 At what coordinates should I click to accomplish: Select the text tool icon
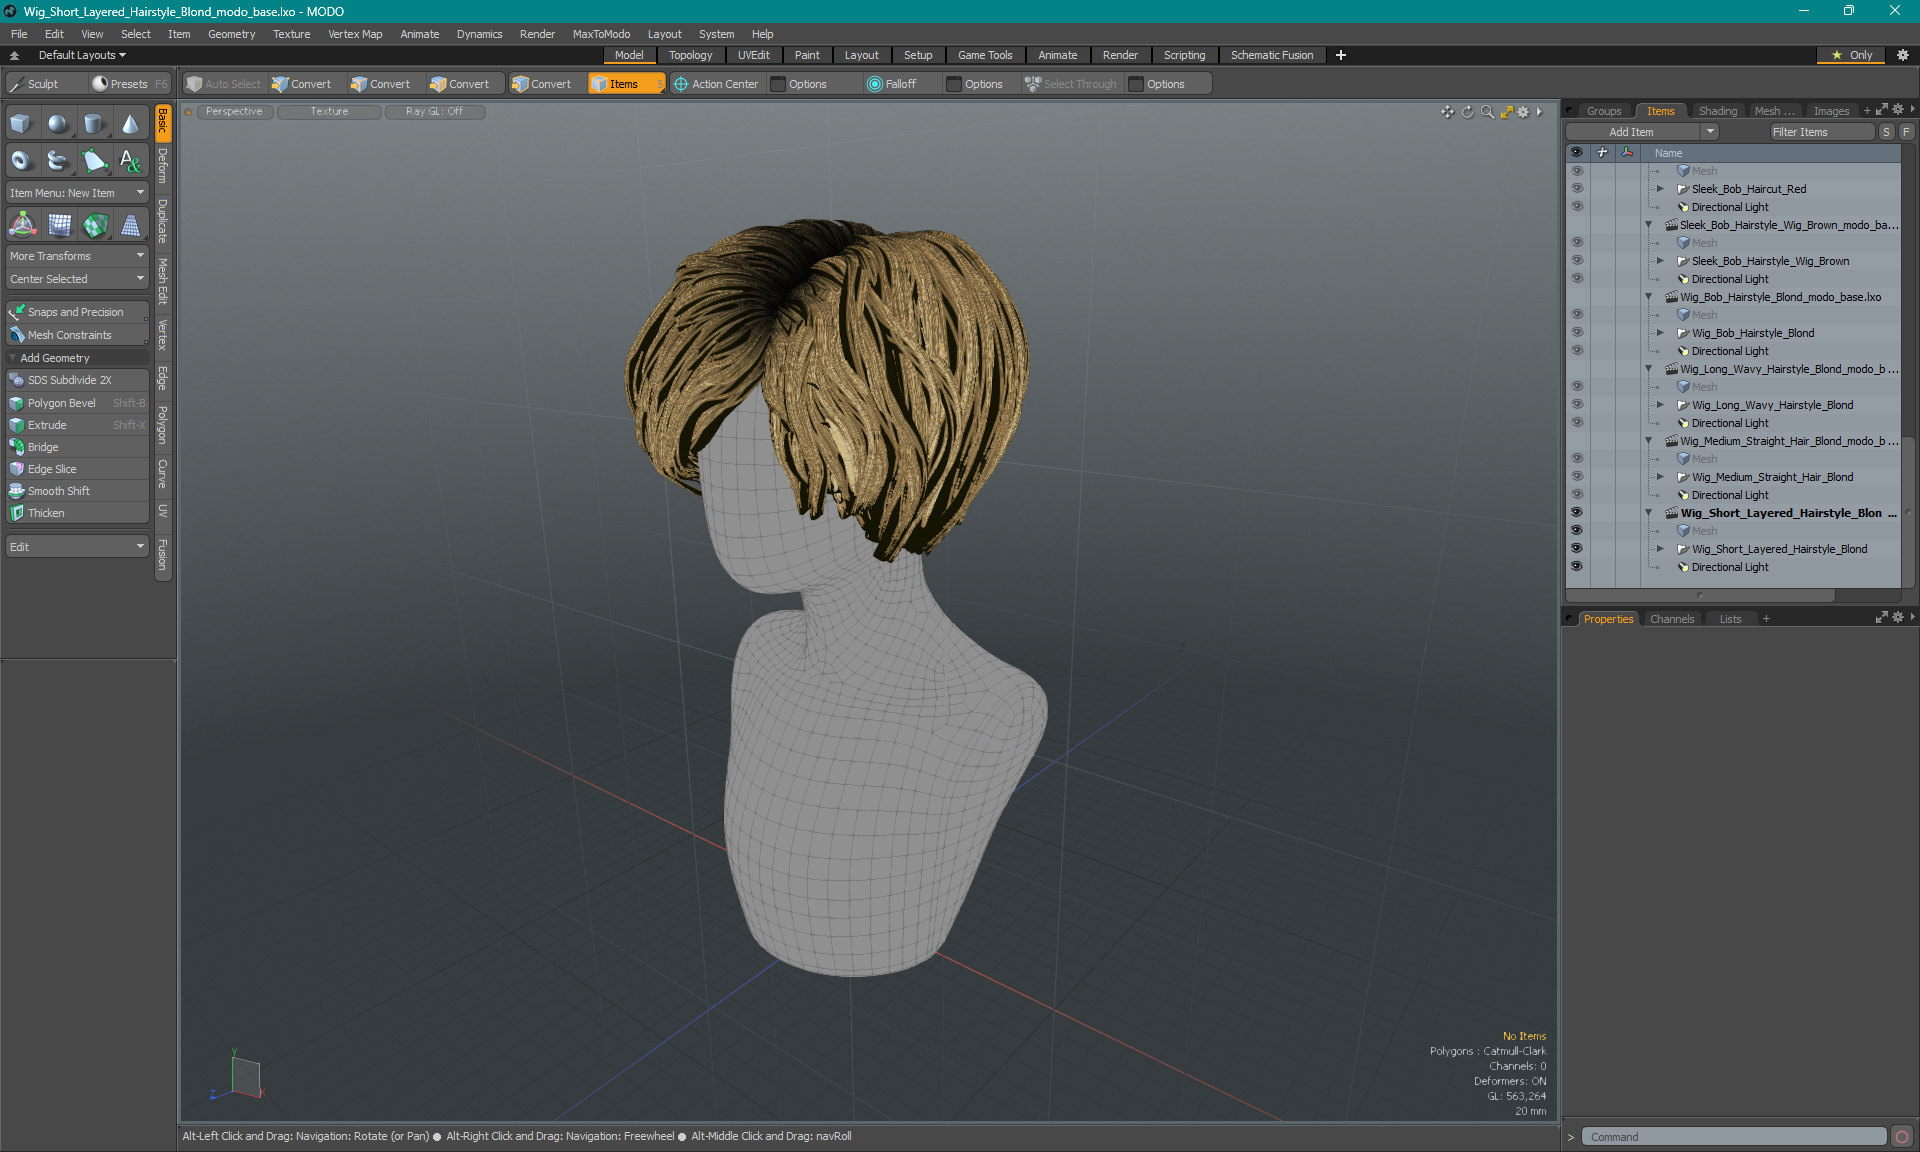pos(130,160)
